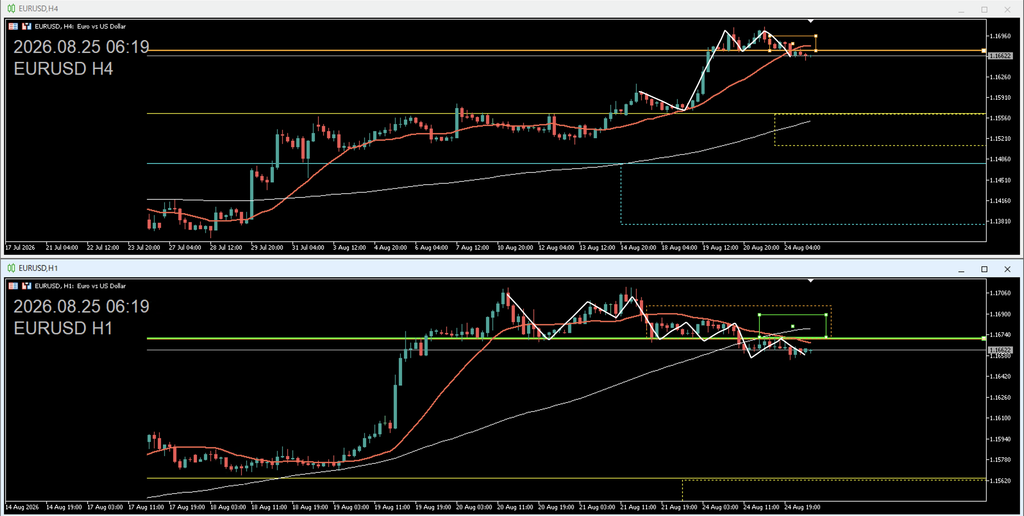The image size is (1024, 516).
Task: Click '7 Aug 12:00' on H4 time axis
Action: 473,248
